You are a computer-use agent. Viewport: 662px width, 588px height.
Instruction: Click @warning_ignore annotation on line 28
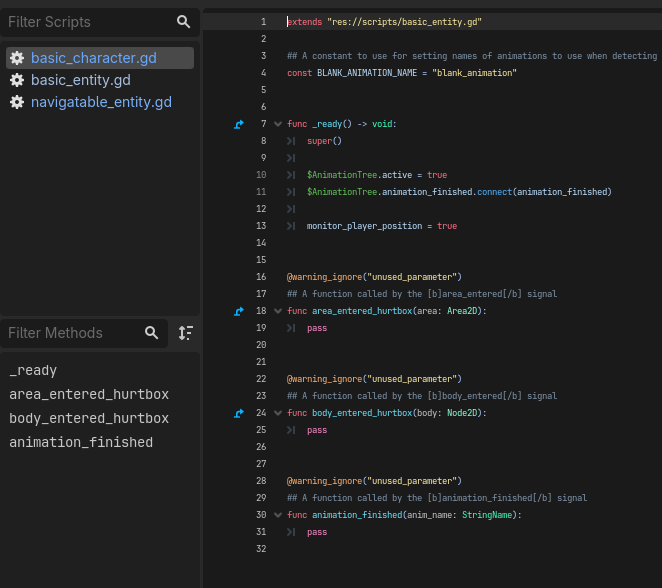[x=324, y=481]
